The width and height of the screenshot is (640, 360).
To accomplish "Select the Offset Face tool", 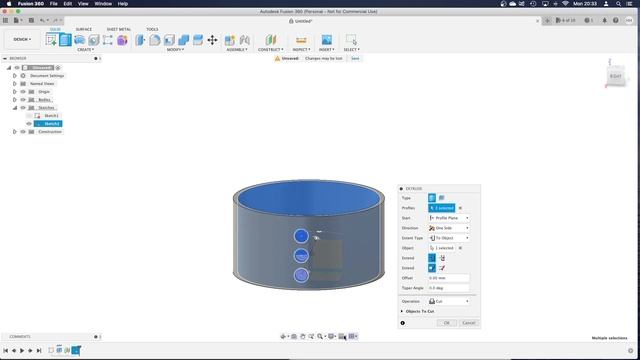I will point(198,40).
